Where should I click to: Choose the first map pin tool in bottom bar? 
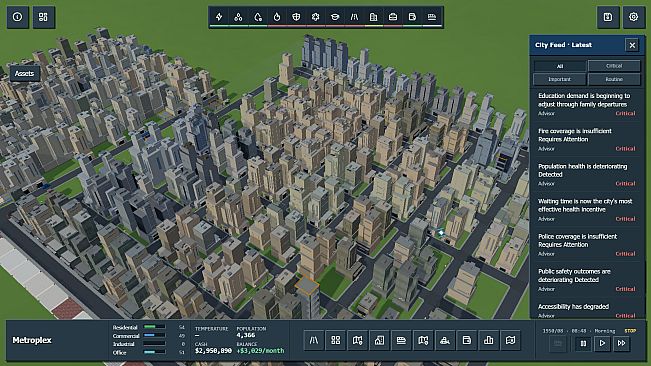tap(357, 341)
